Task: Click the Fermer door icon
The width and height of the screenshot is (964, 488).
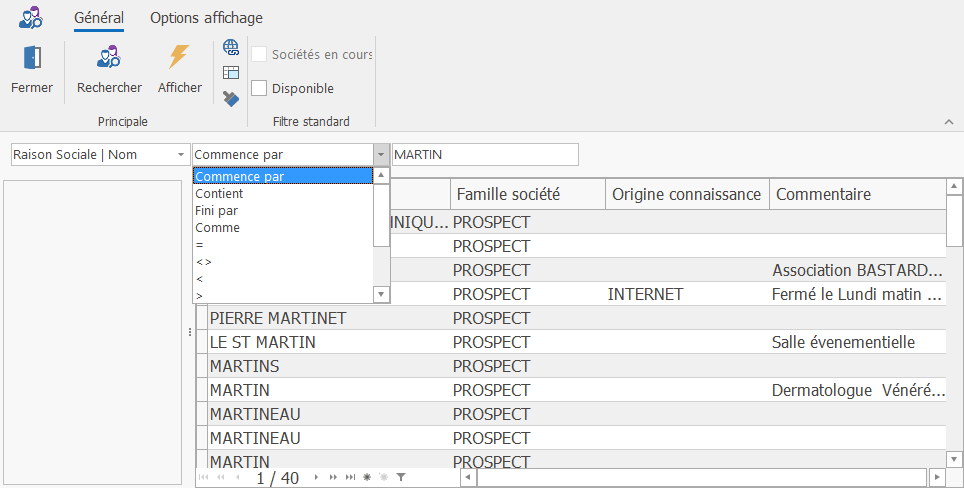Action: [32, 58]
